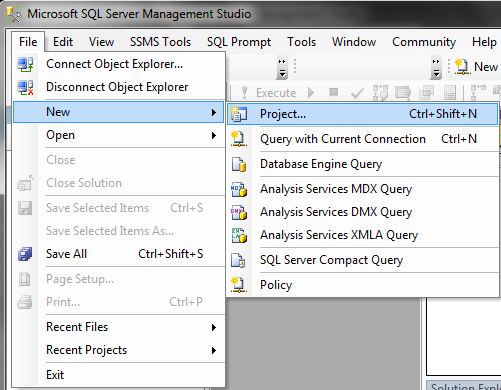The height and width of the screenshot is (390, 501).
Task: Open the View menu
Action: (x=101, y=42)
